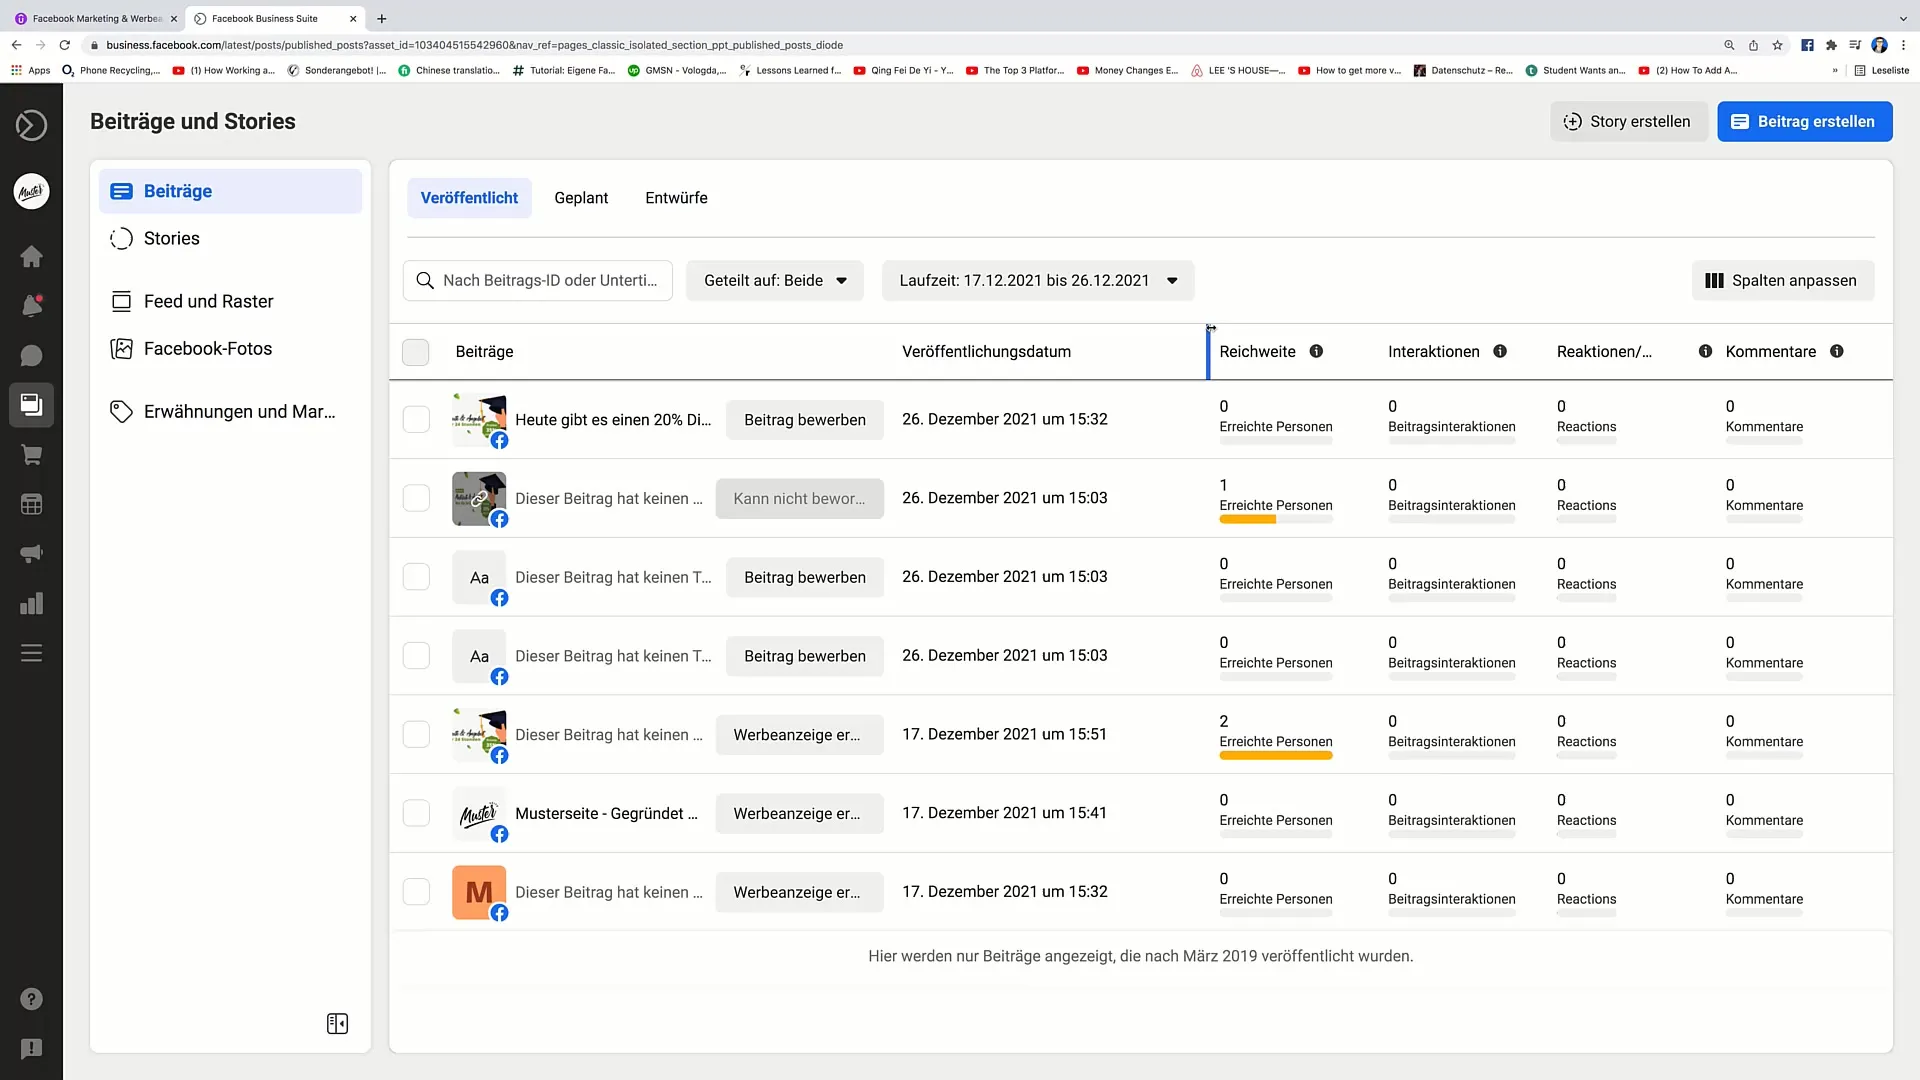Screen dimensions: 1920x1080
Task: Click the Entwürfe expander tab
Action: (676, 198)
